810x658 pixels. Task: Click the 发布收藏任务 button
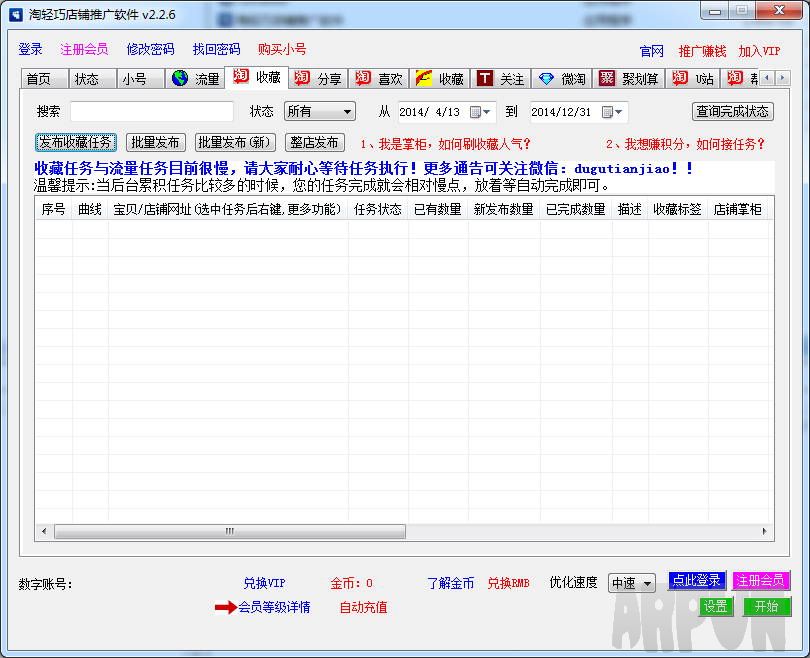[76, 143]
